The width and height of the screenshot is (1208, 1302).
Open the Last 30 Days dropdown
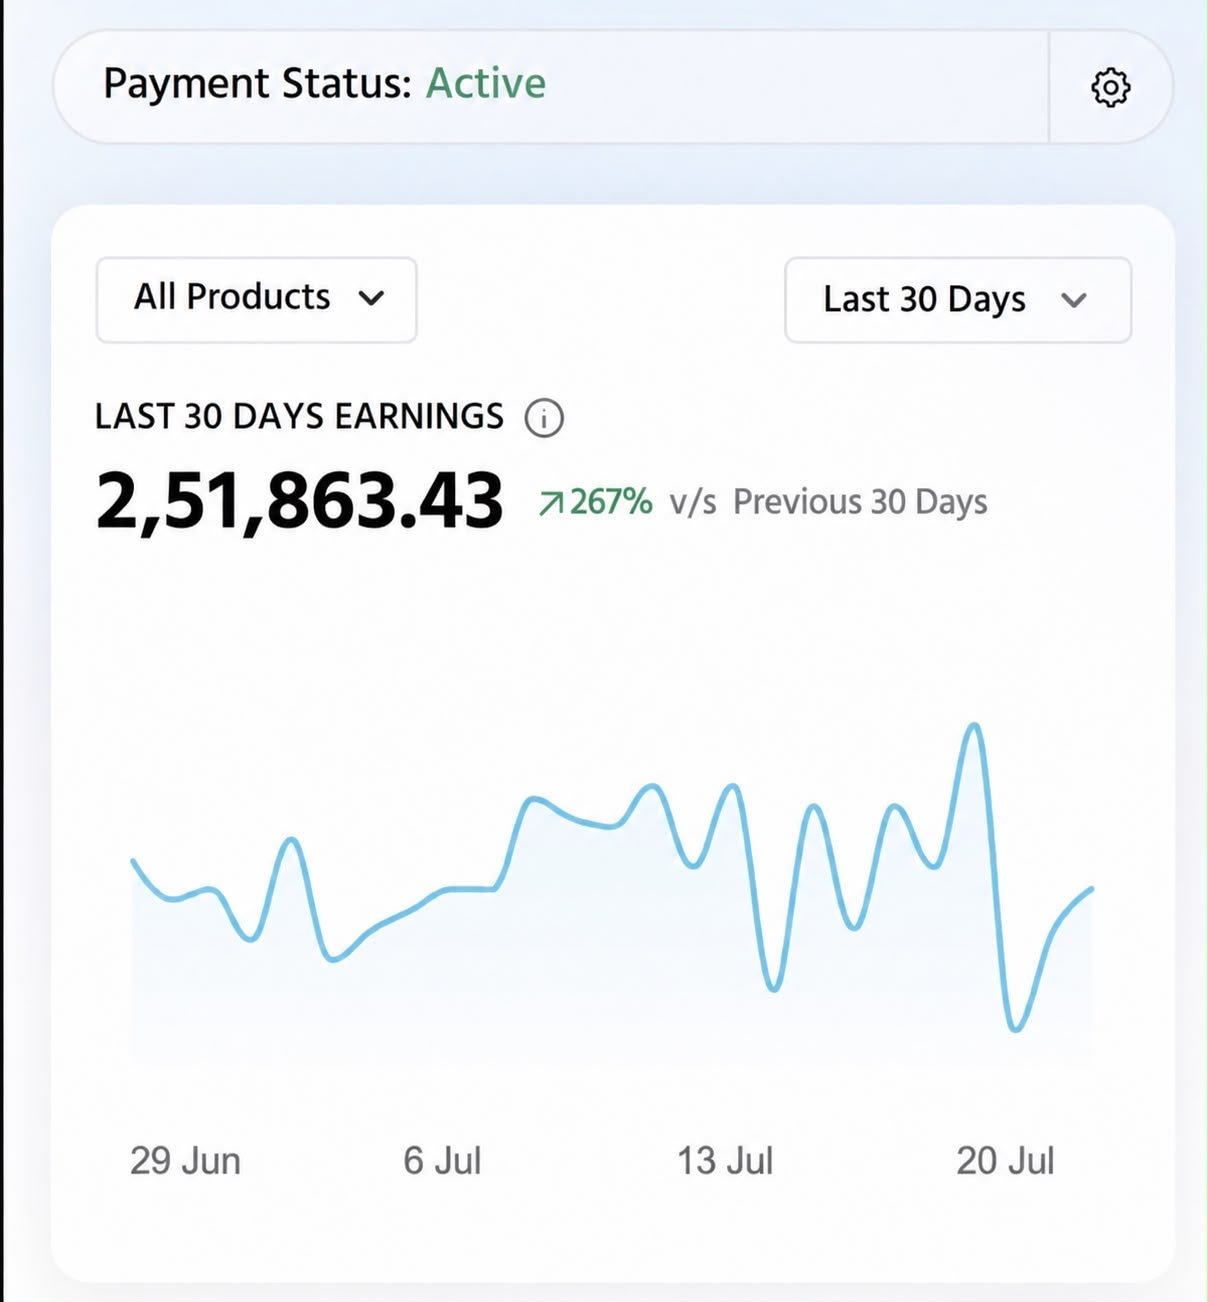point(958,300)
